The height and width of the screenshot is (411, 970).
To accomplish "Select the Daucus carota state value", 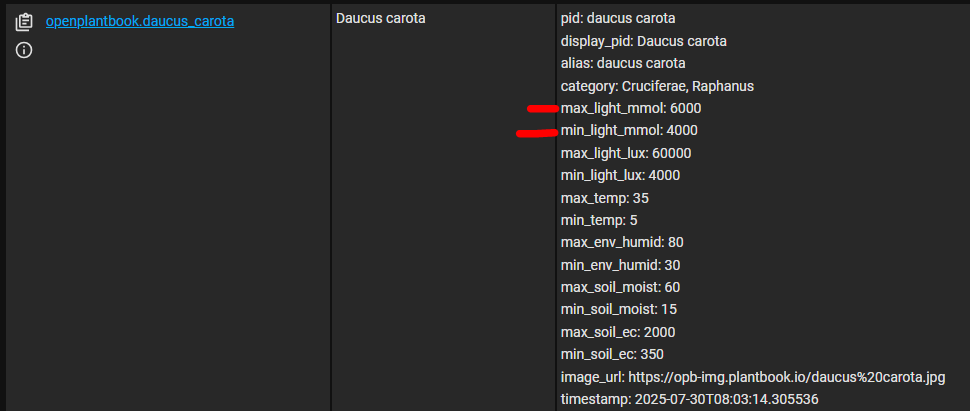I will click(380, 19).
